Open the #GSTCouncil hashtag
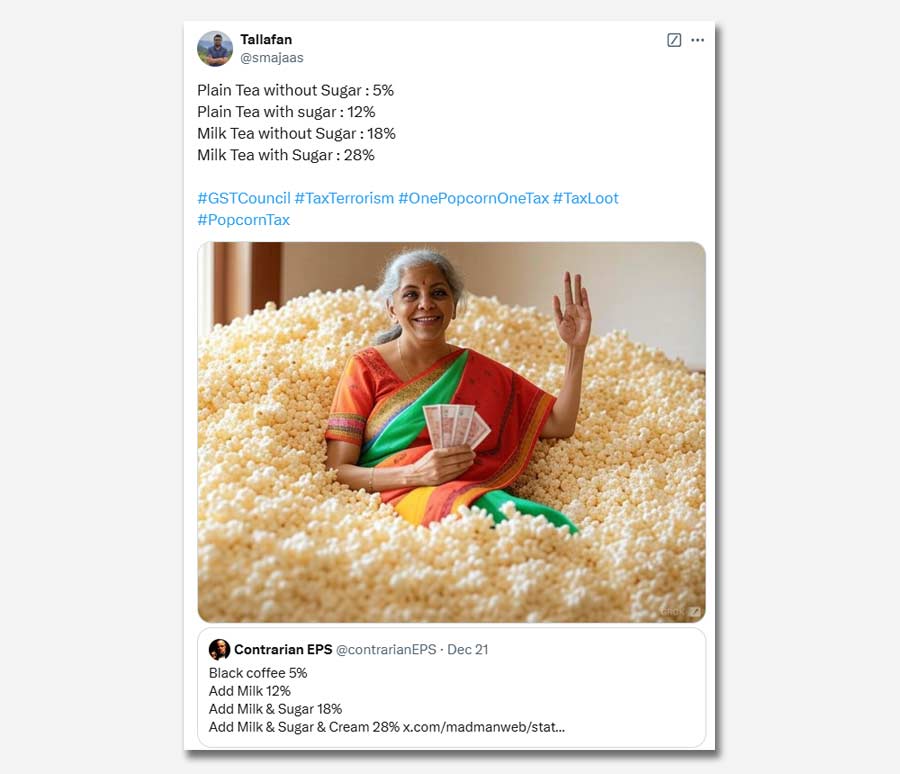This screenshot has height=774, width=900. [244, 198]
